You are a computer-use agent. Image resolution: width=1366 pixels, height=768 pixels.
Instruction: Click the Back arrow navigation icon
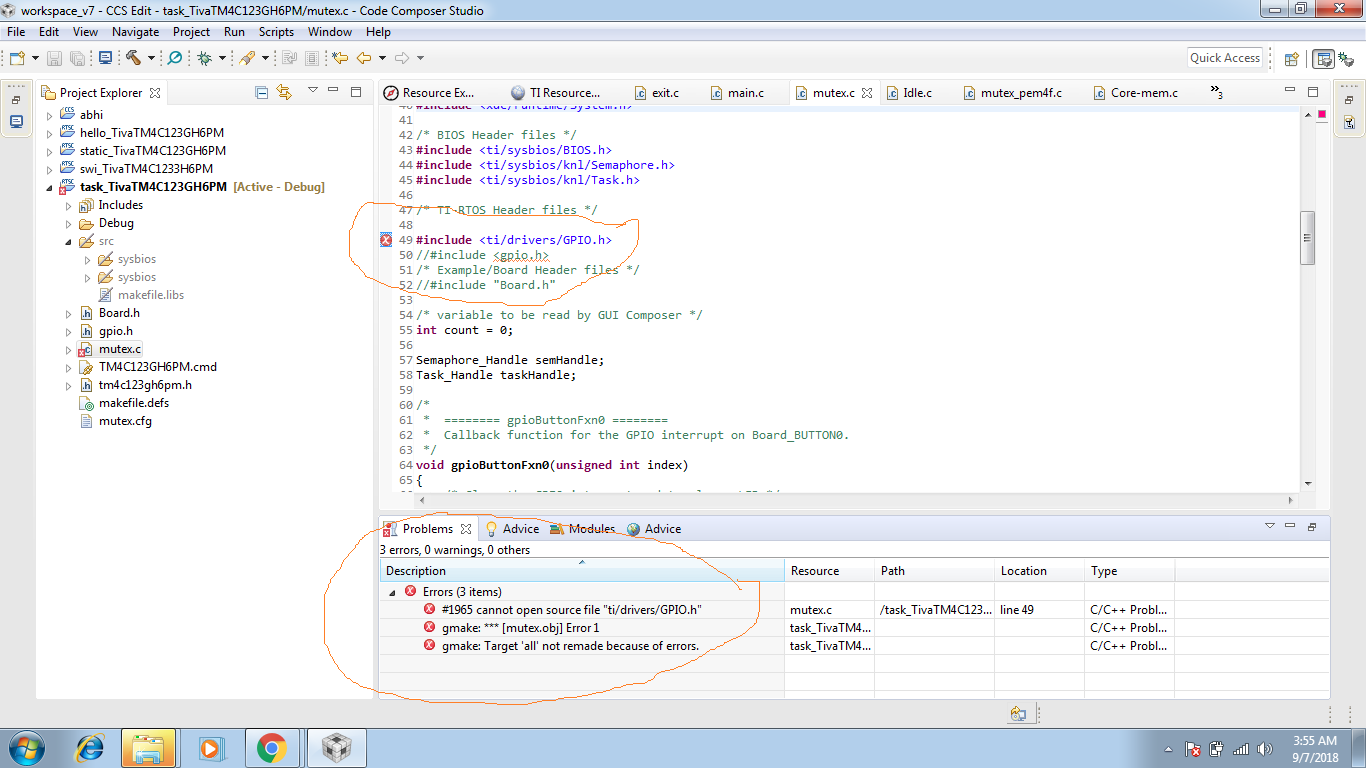(364, 58)
